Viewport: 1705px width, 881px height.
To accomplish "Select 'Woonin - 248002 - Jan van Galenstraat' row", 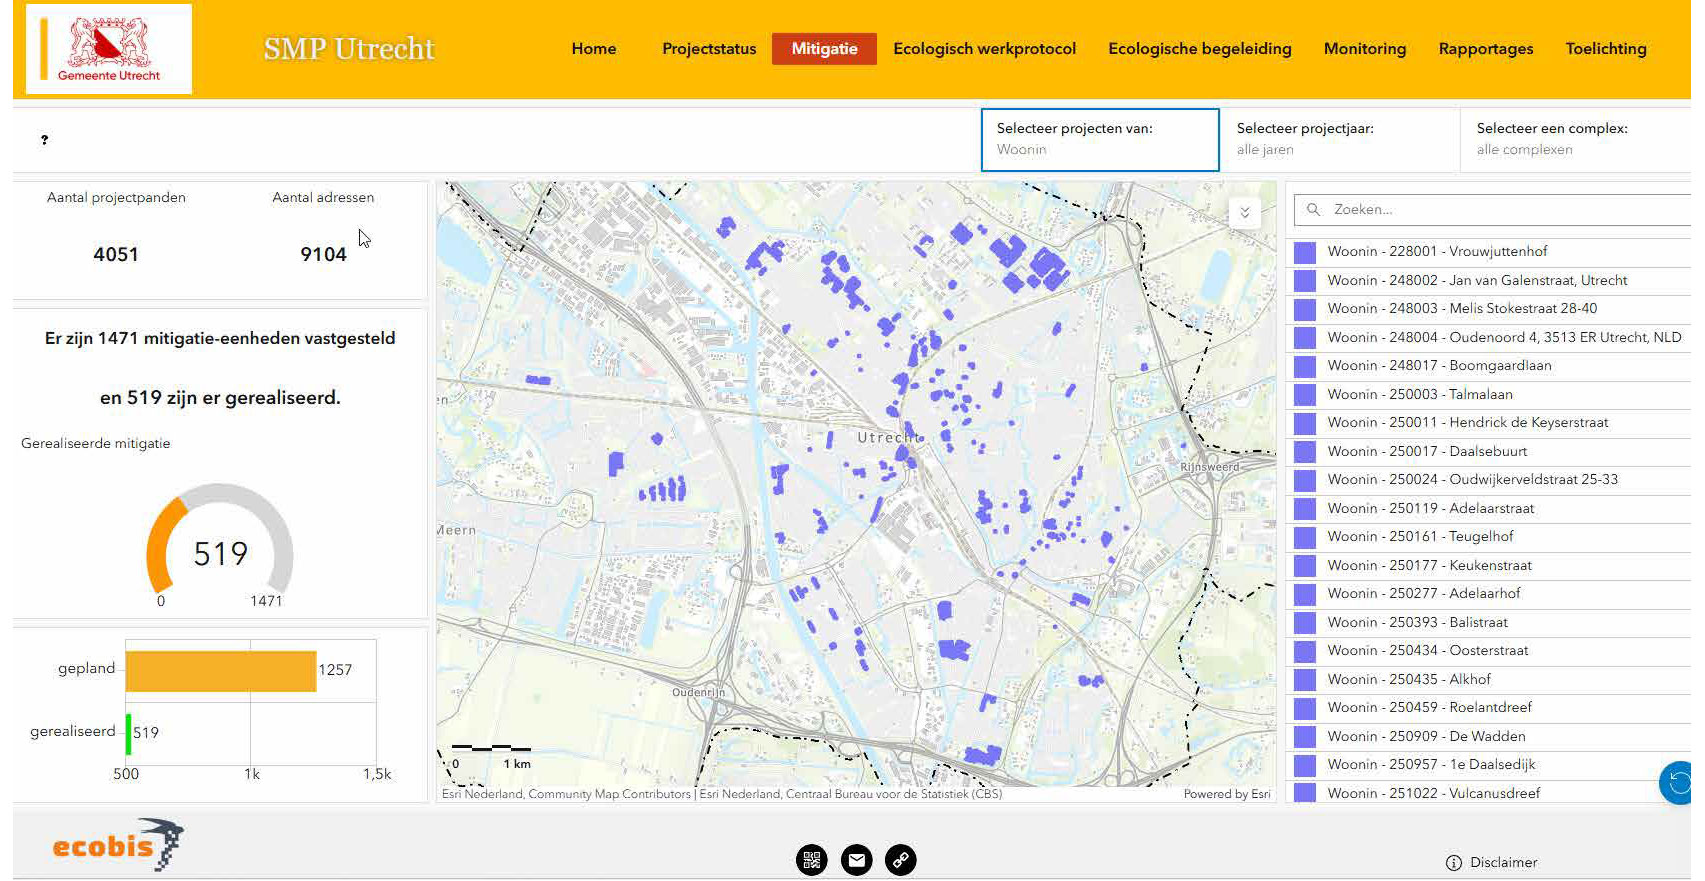I will [x=1488, y=281].
